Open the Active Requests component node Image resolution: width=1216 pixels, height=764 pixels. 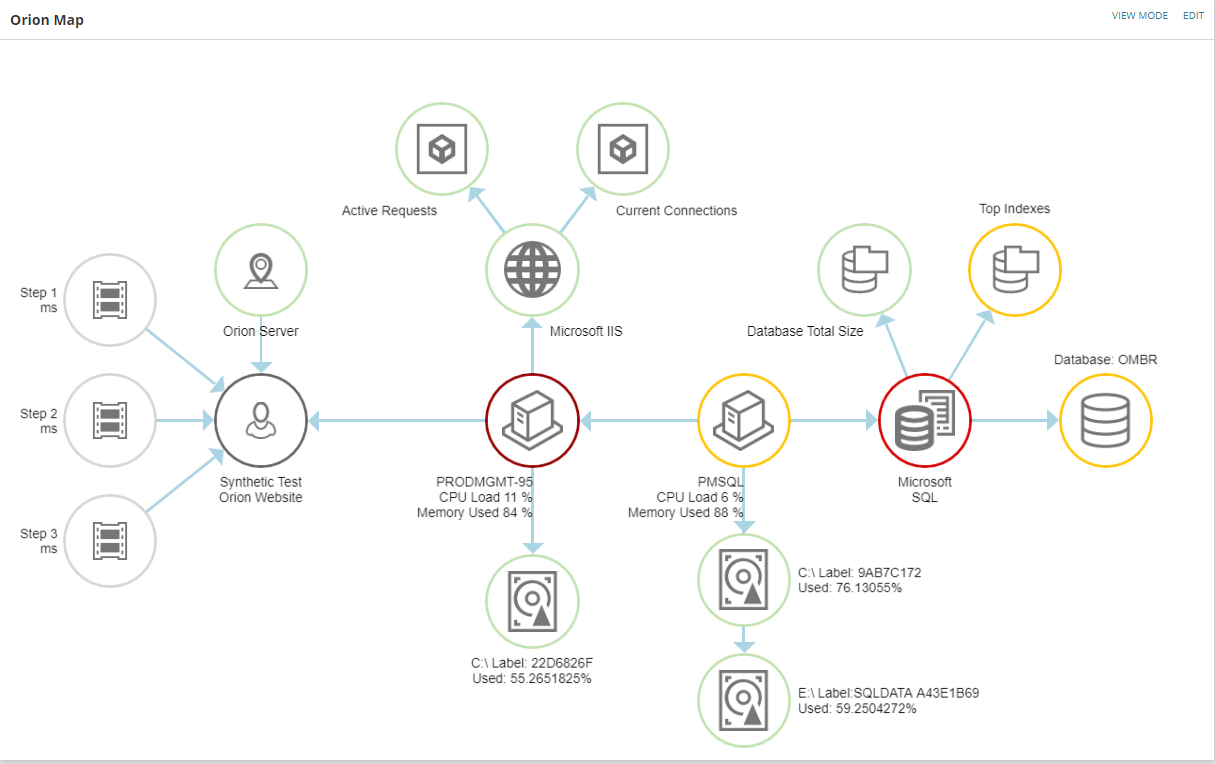(442, 150)
